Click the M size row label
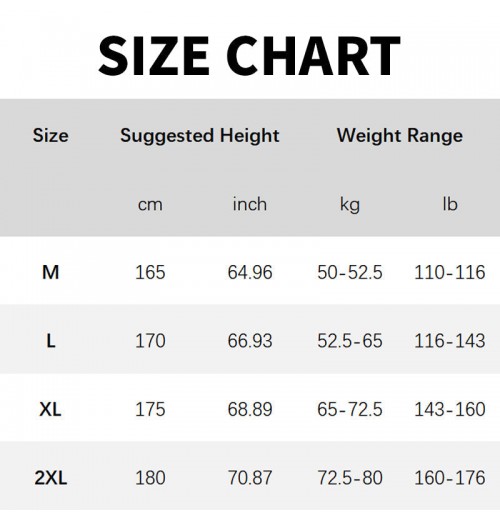500x520 pixels. [51, 272]
